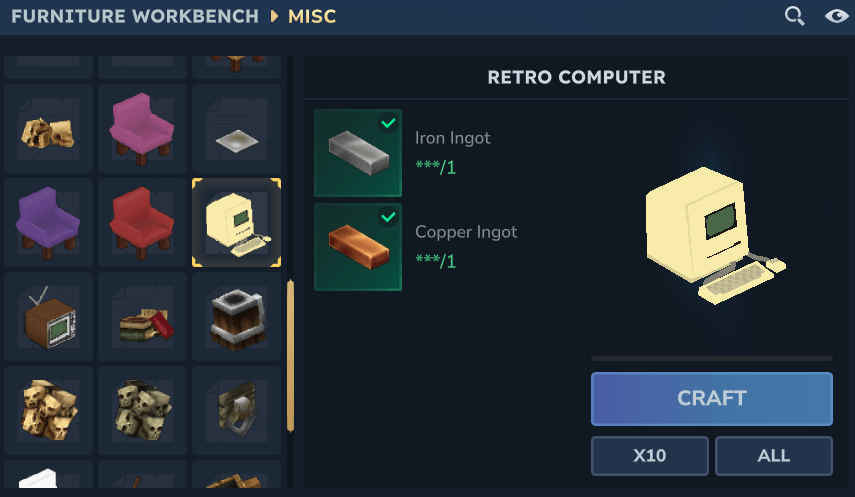Pick the flat gray floor plate recipe
The height and width of the screenshot is (497, 855).
[237, 128]
